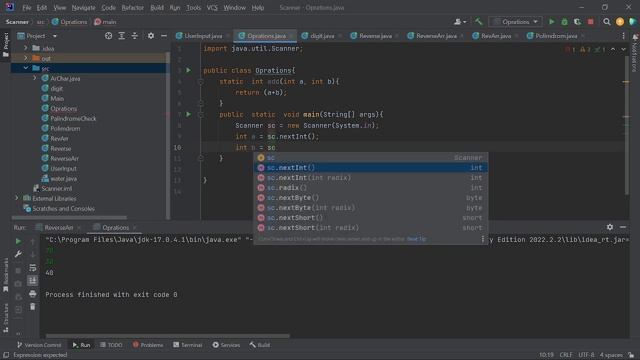The width and height of the screenshot is (640, 360).
Task: Open Terminal tool window
Action: (x=187, y=345)
